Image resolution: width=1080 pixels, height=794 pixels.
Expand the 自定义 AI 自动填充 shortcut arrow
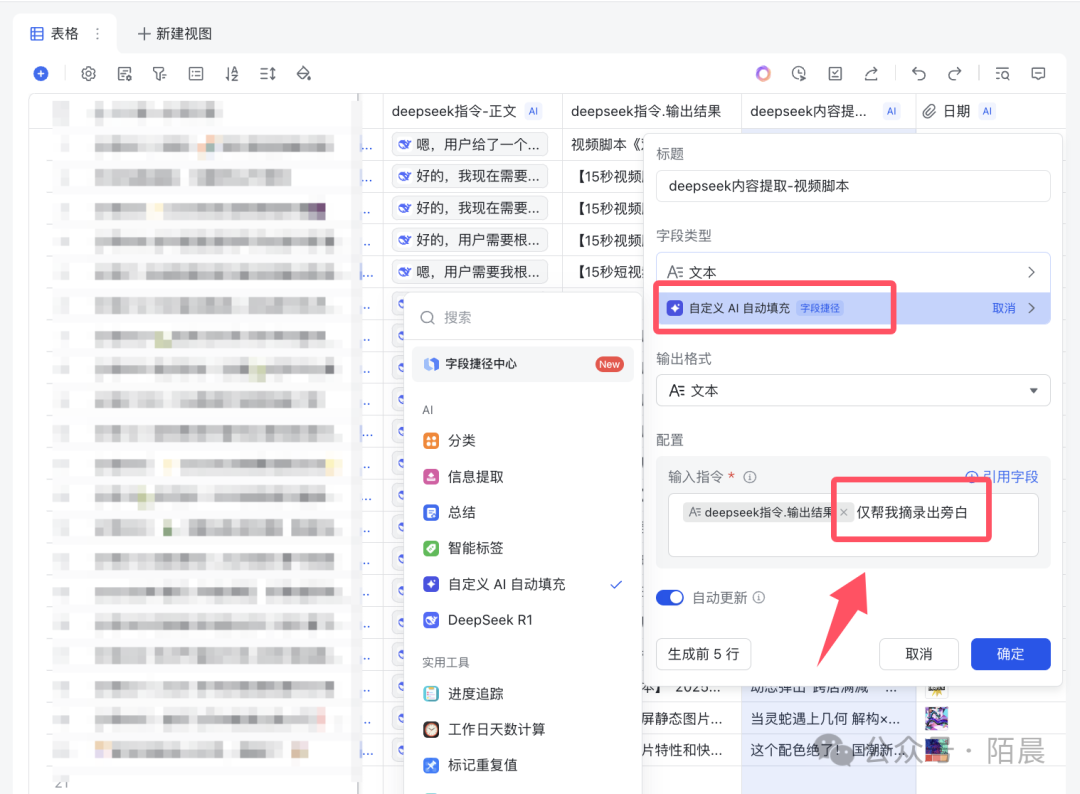pyautogui.click(x=1032, y=308)
